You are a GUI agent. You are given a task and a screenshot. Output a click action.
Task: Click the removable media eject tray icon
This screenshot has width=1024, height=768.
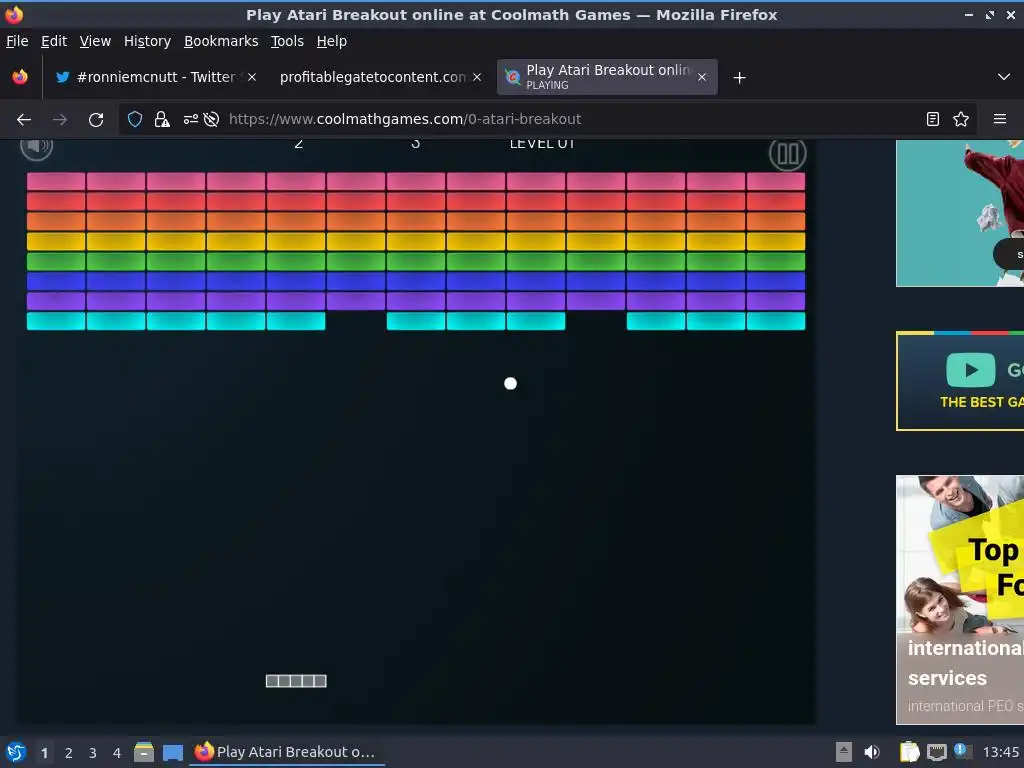click(x=844, y=752)
